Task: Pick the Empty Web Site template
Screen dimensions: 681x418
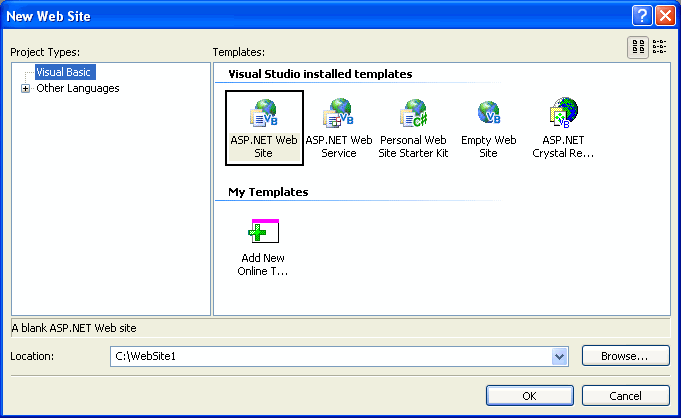Action: click(x=489, y=128)
